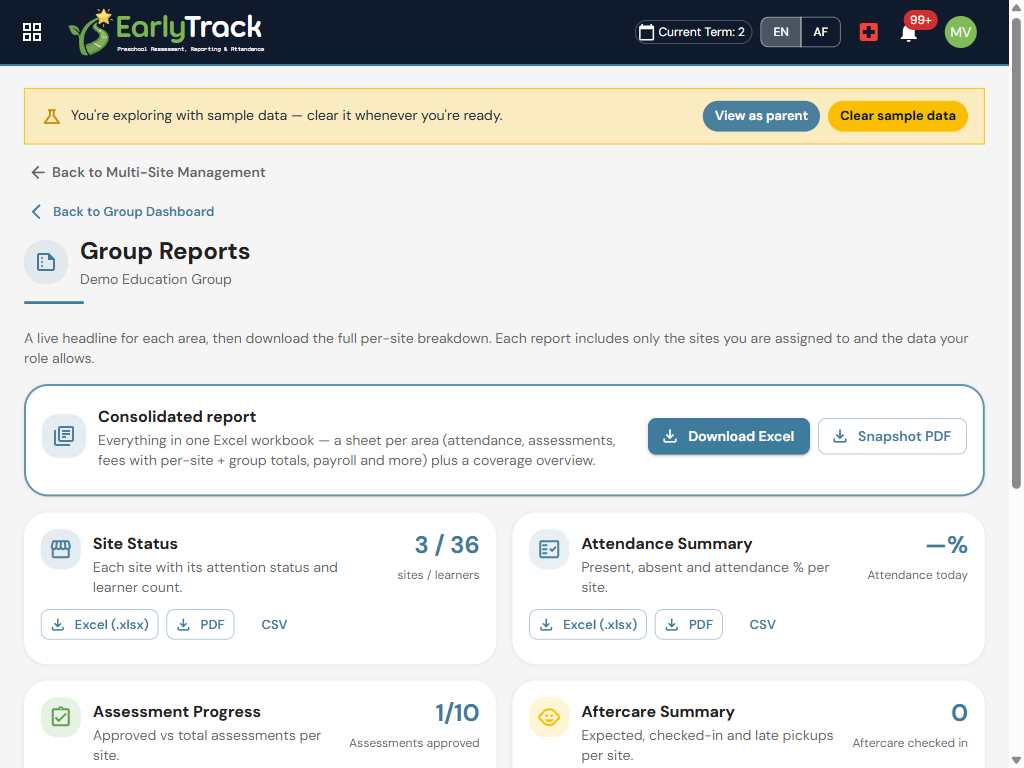Click the 'Aftercare checked in' label
Screen dimensions: 1024x768
point(910,743)
